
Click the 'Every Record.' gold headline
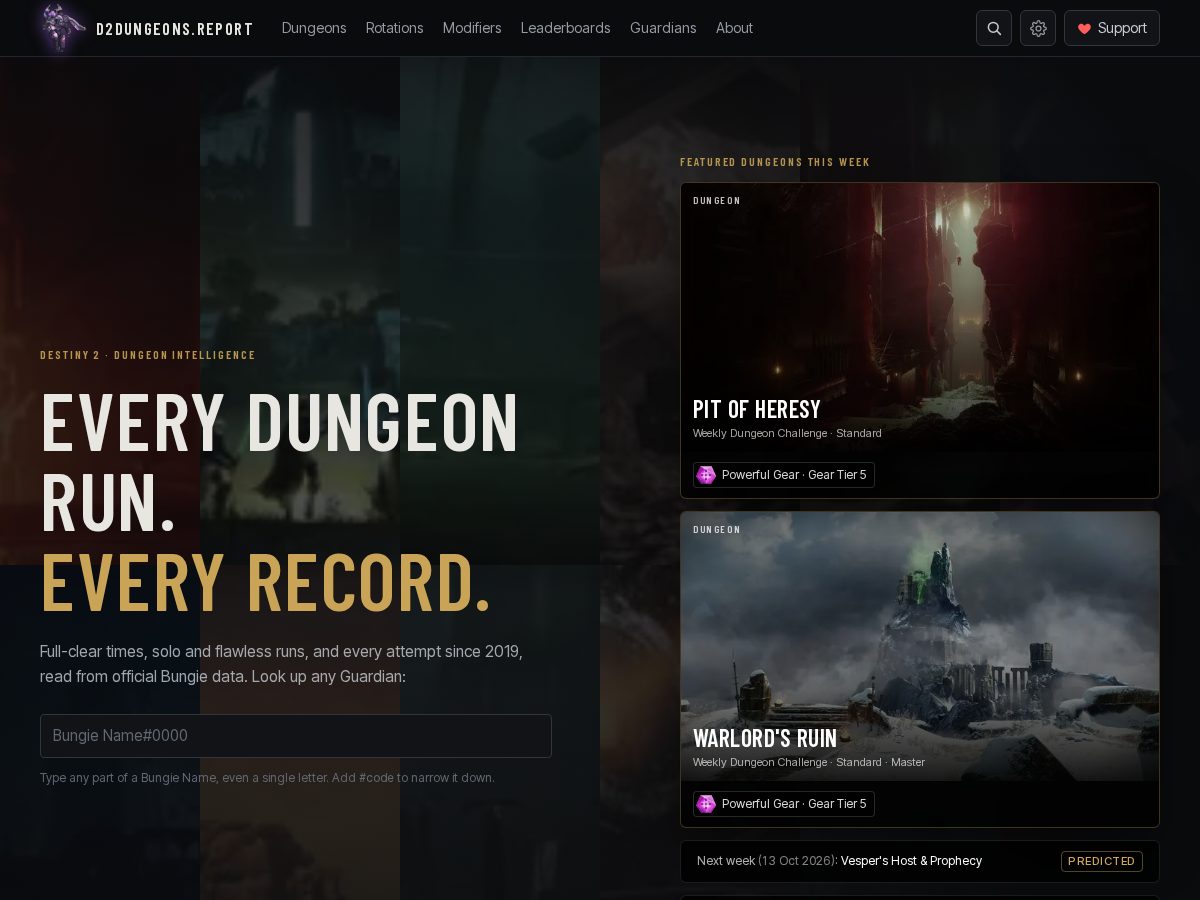(266, 582)
